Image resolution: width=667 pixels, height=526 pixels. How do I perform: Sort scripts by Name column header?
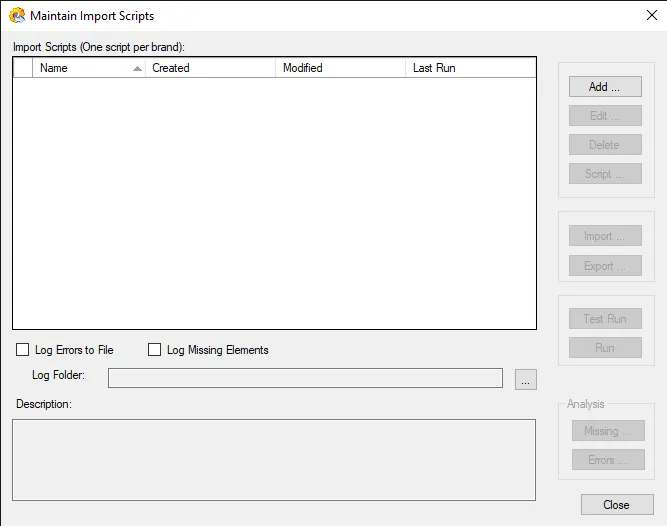pyautogui.click(x=89, y=68)
